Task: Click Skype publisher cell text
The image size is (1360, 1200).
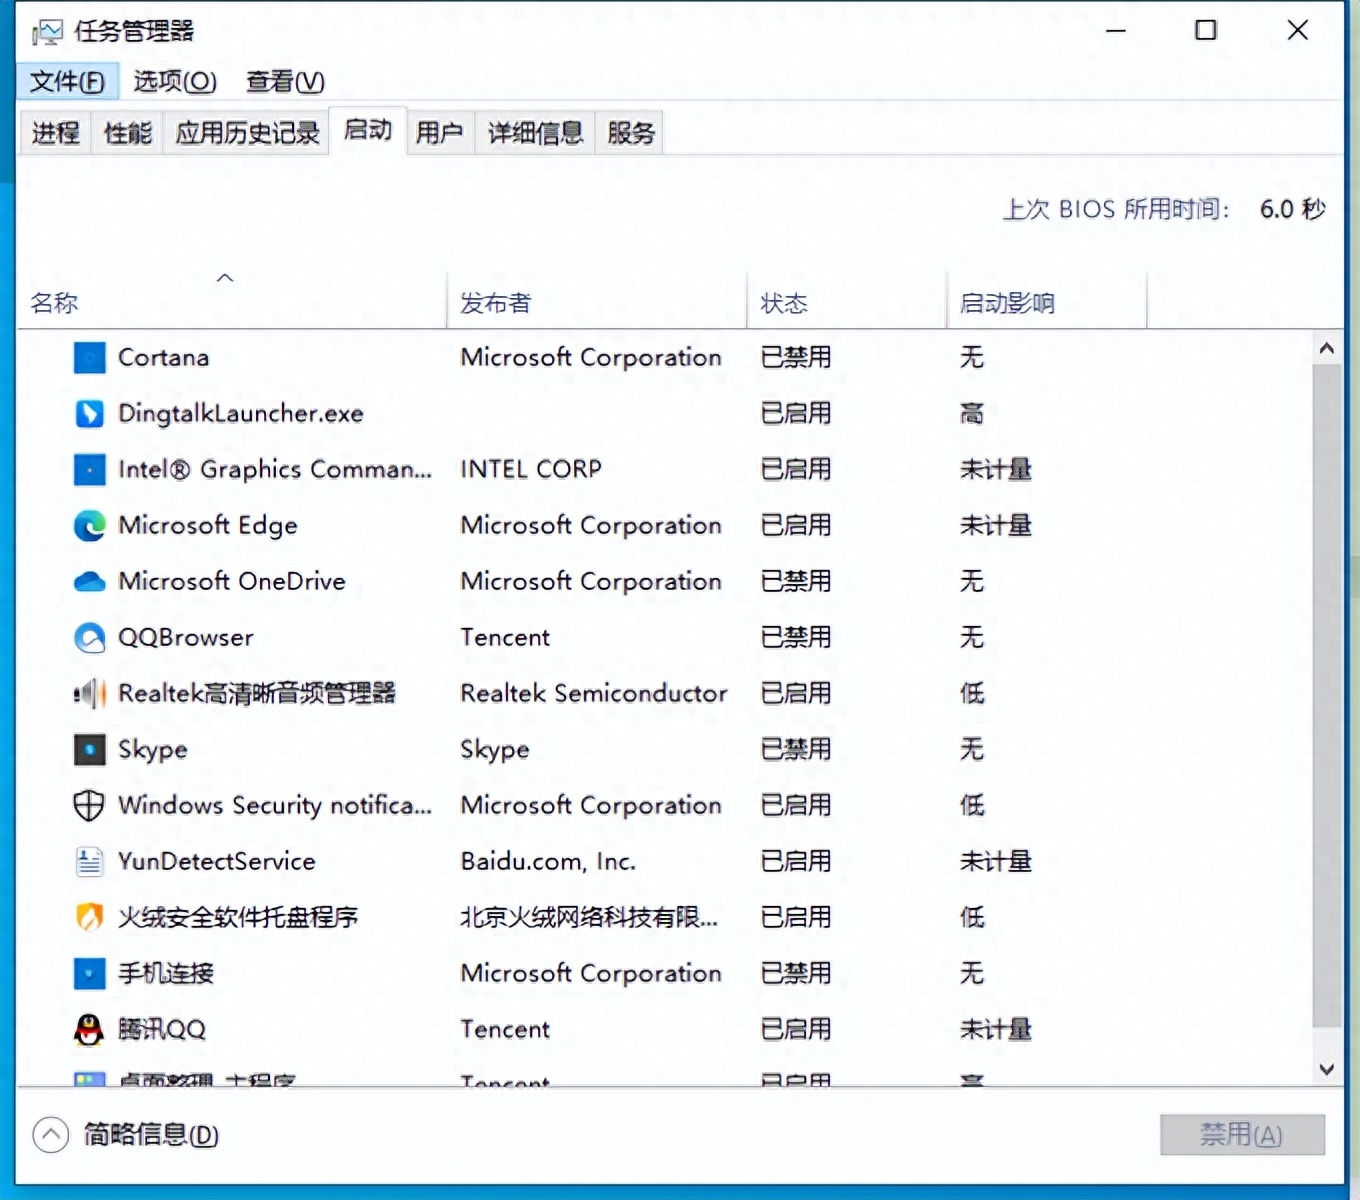Action: (x=495, y=750)
